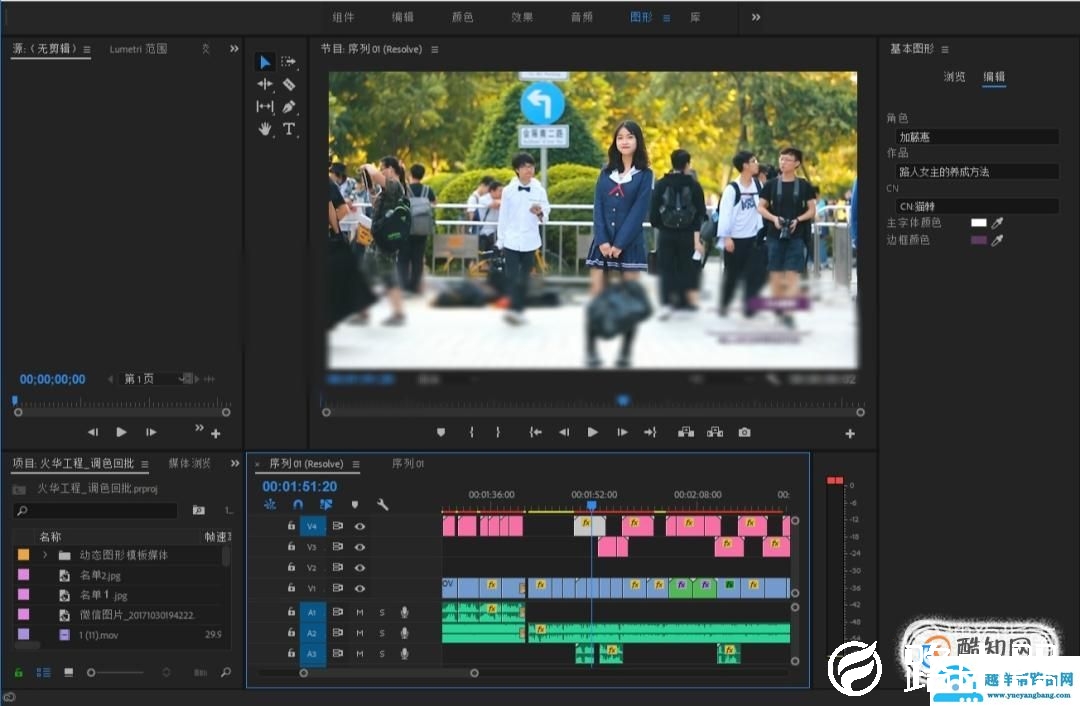1080x706 pixels.
Task: Select the Type tool
Action: (289, 129)
